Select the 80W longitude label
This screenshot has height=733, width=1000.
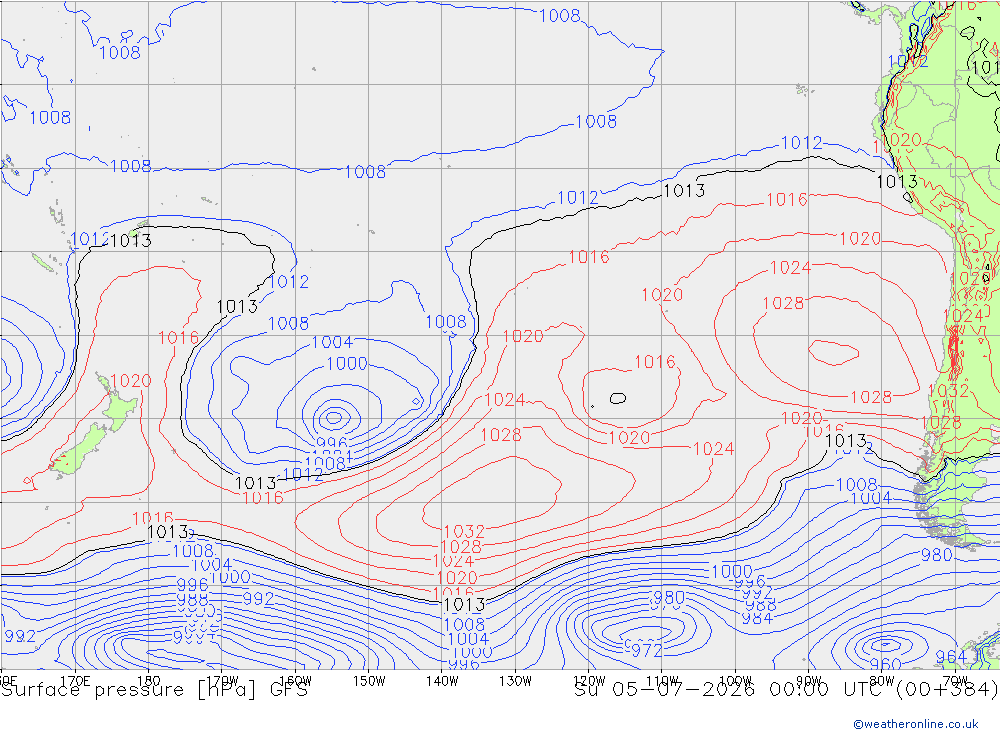(882, 681)
